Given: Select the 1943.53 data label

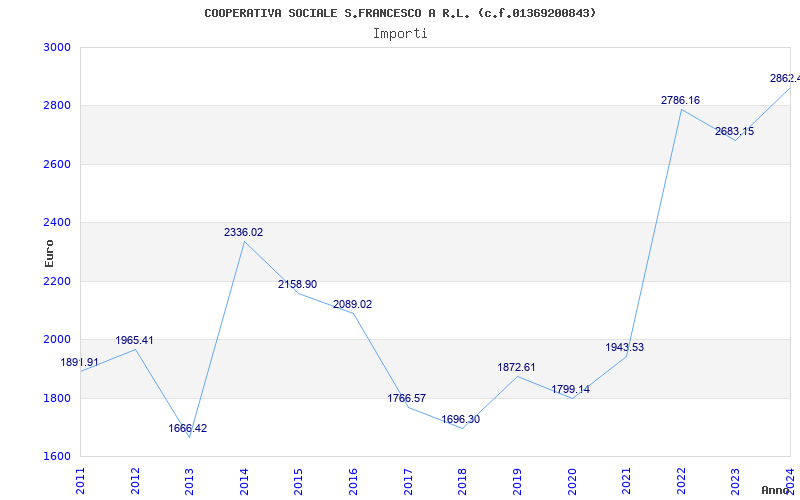Looking at the screenshot, I should click(624, 347).
